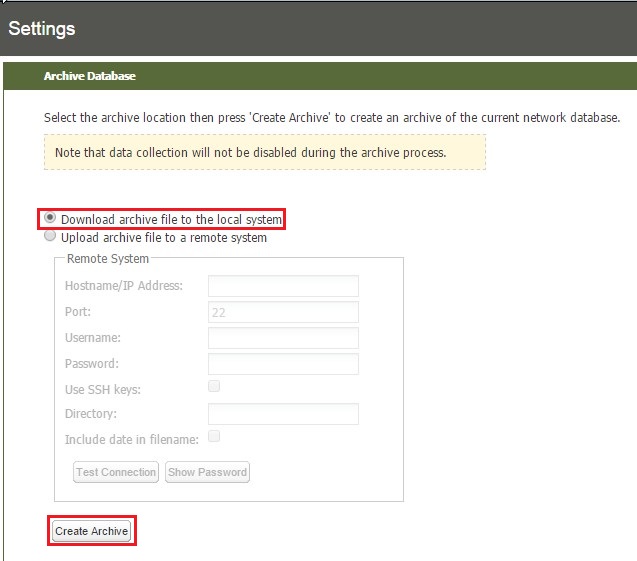Select Download archive file to local system

(x=50, y=218)
